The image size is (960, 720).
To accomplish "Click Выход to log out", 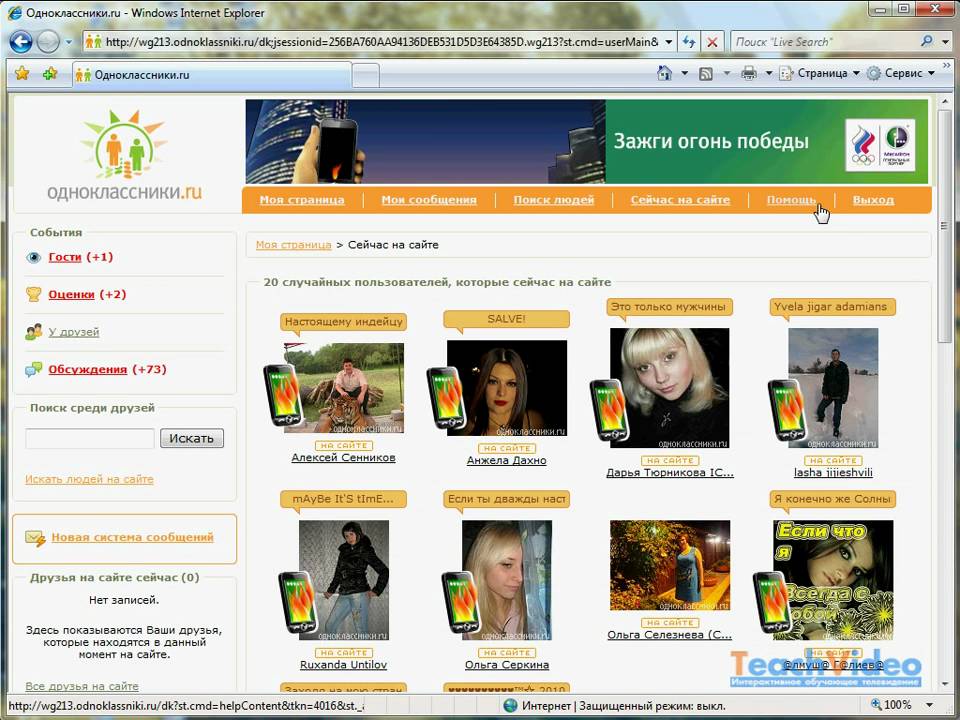I will coord(874,200).
